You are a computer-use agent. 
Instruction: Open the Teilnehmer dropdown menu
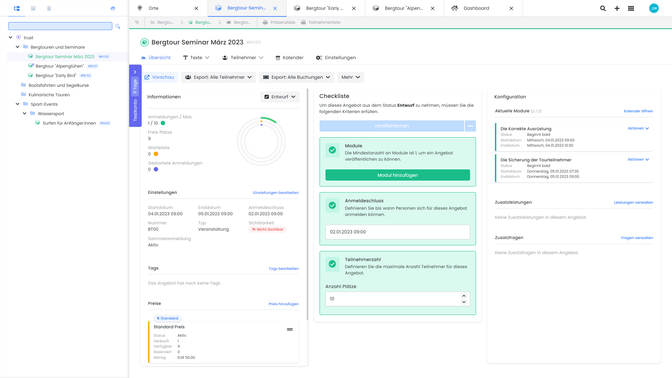[243, 57]
